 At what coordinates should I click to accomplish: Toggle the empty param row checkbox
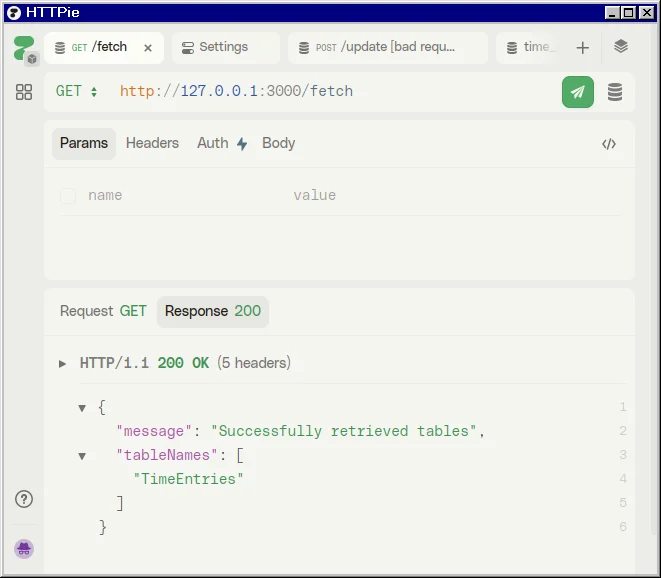[x=68, y=196]
